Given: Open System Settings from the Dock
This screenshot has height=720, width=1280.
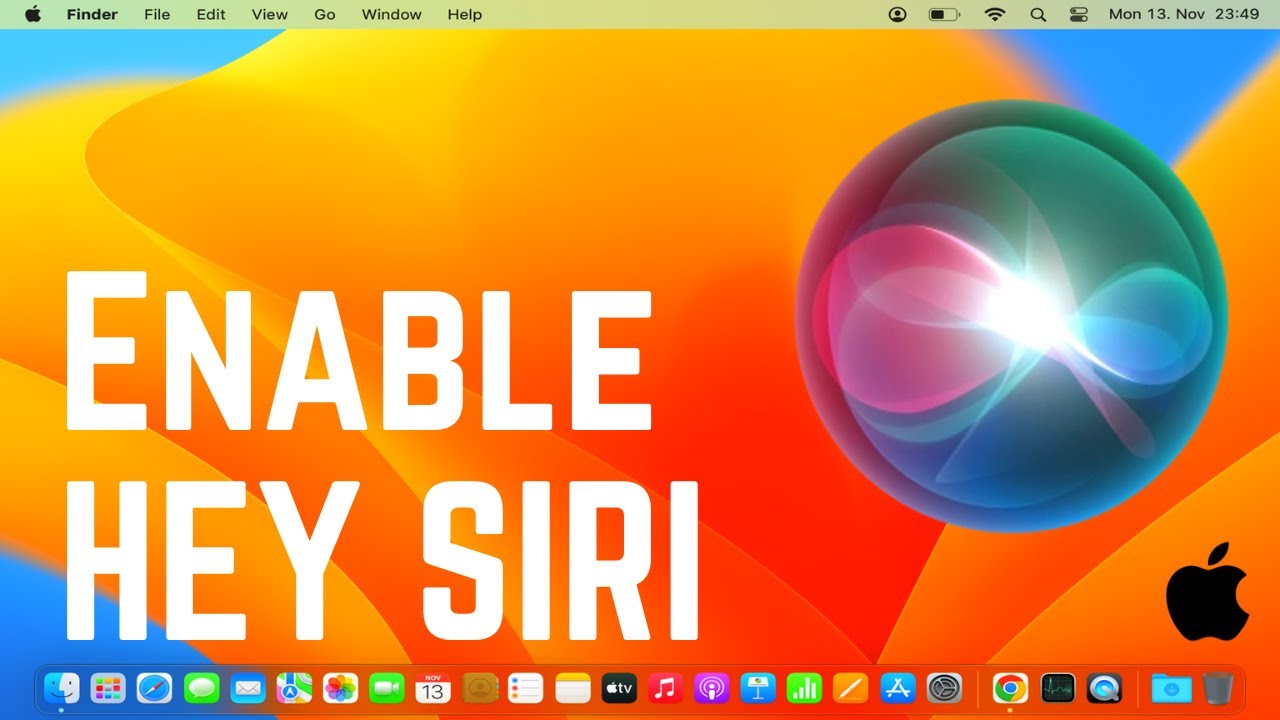Looking at the screenshot, I should point(944,688).
